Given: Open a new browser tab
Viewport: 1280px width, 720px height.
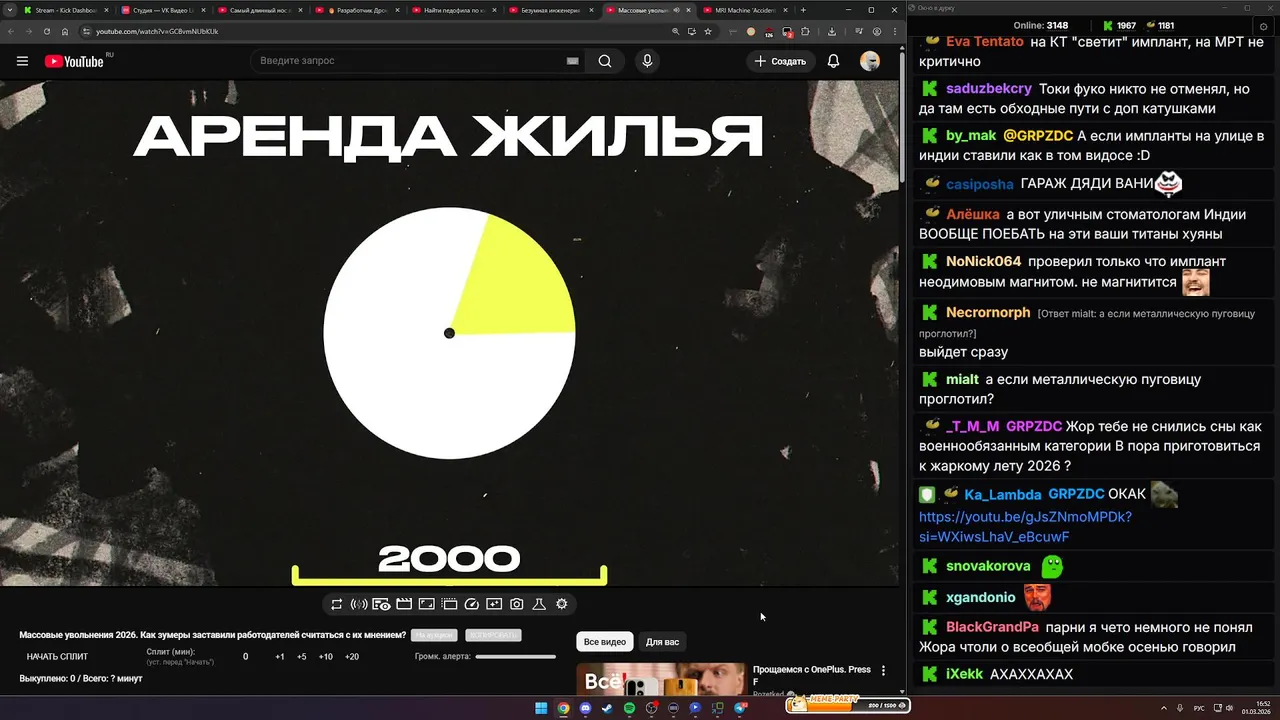Looking at the screenshot, I should (x=803, y=10).
